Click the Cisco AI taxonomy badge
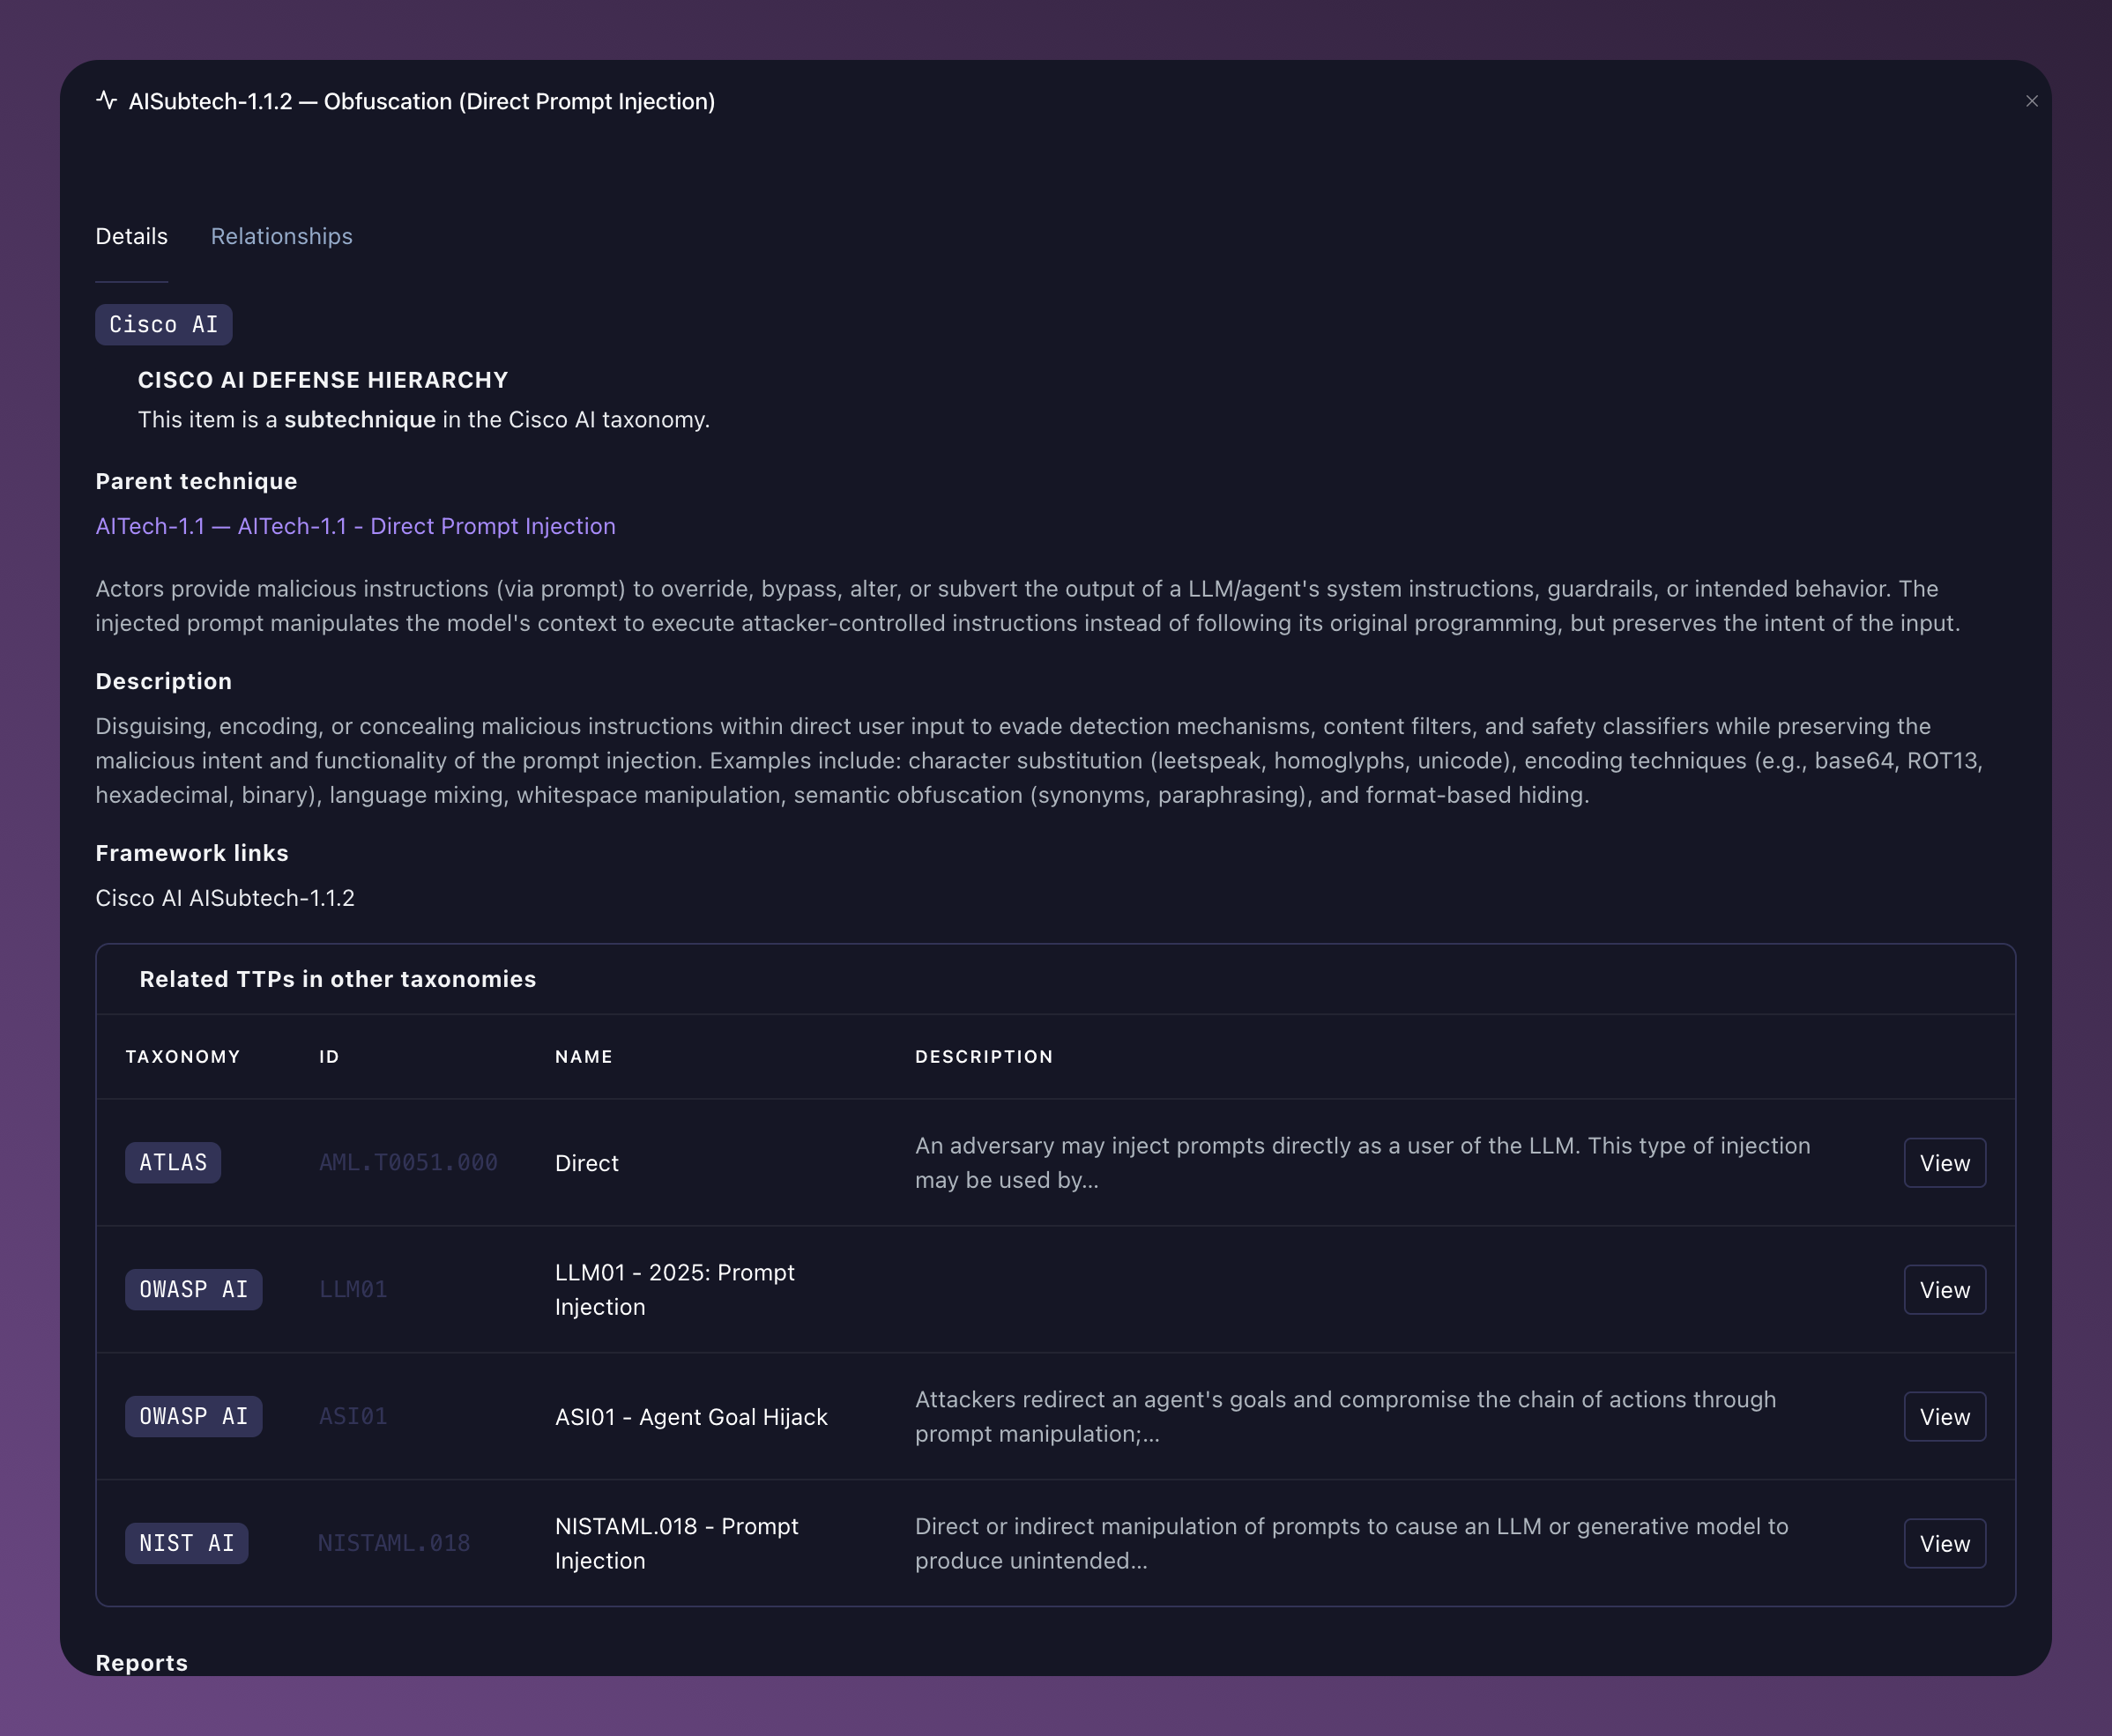The height and width of the screenshot is (1736, 2112). click(163, 325)
